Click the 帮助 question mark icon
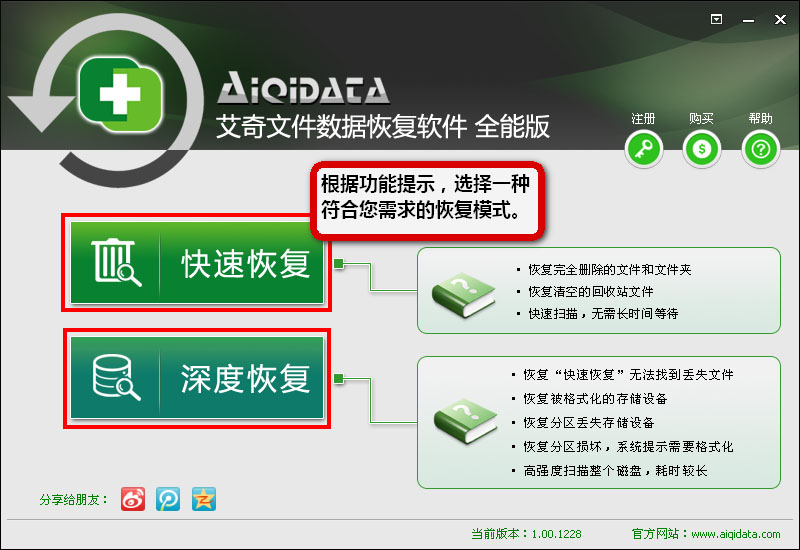 (761, 149)
